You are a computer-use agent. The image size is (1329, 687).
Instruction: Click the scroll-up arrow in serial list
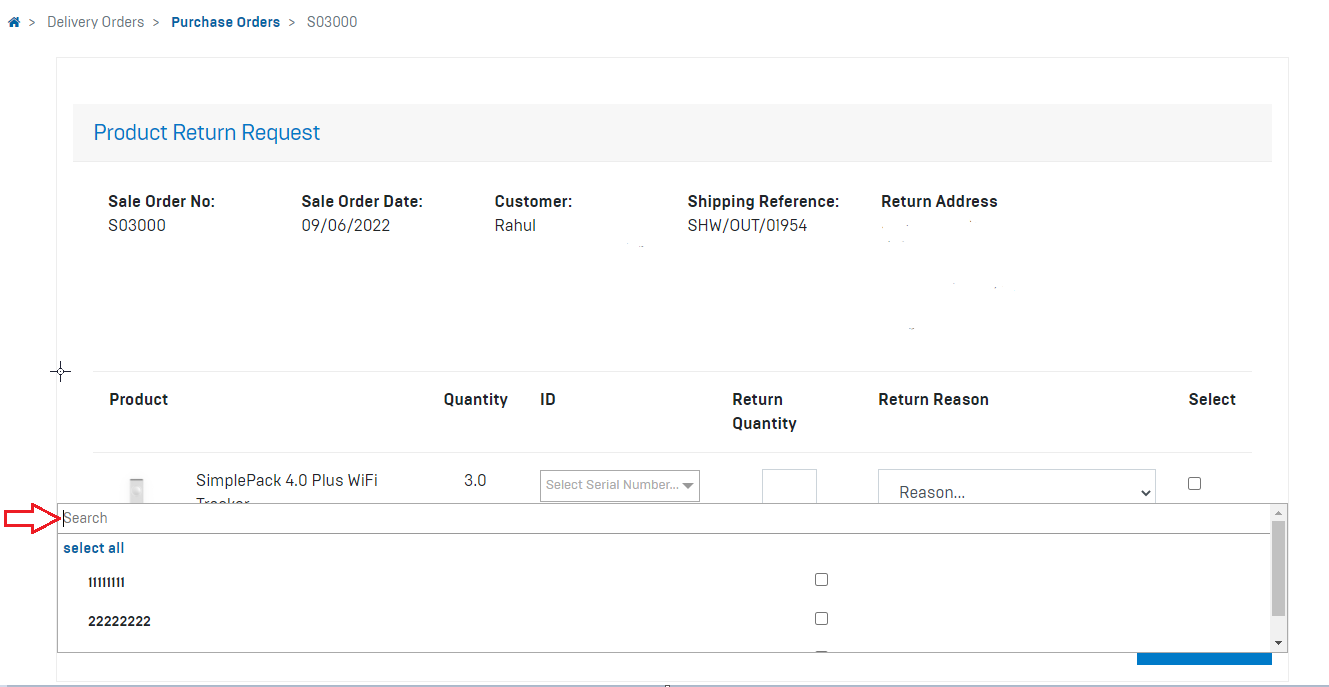click(1278, 512)
